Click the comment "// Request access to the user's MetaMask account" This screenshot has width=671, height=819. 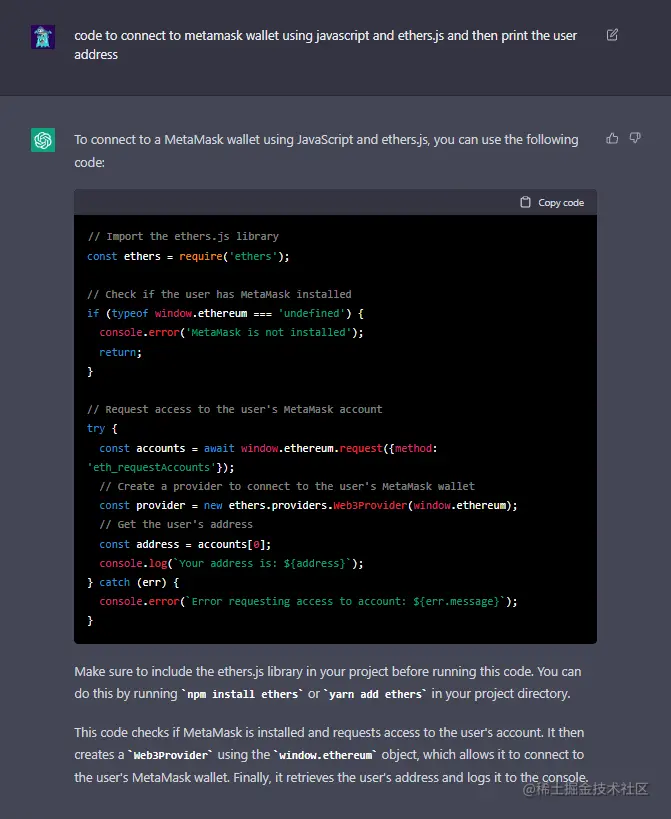point(235,410)
